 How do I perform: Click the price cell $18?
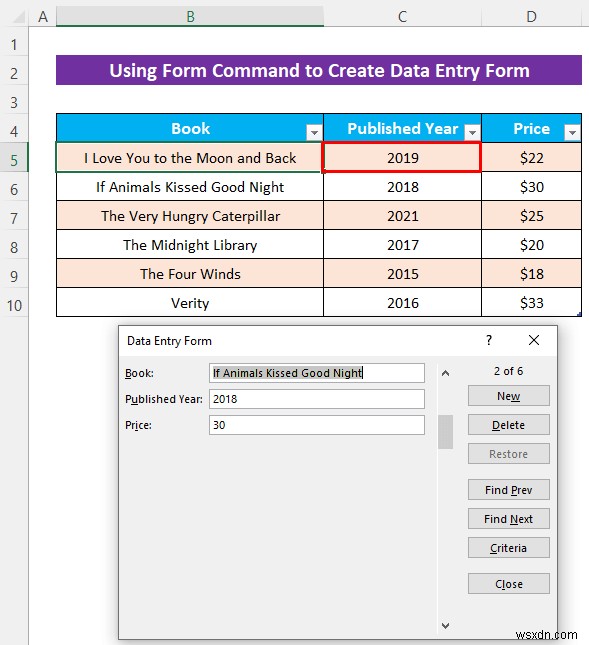point(531,274)
